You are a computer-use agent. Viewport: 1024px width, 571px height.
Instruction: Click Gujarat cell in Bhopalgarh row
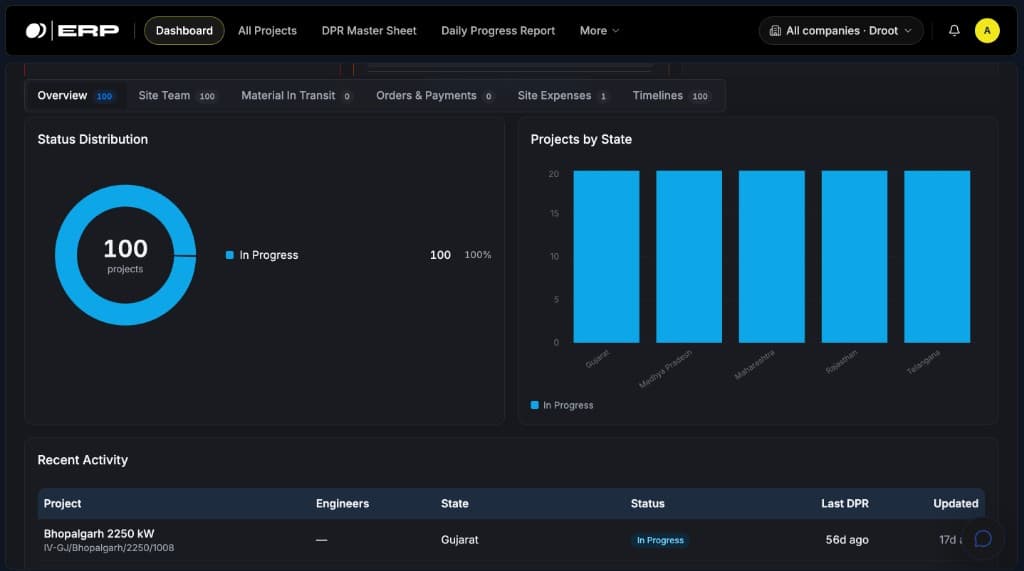pyautogui.click(x=460, y=540)
